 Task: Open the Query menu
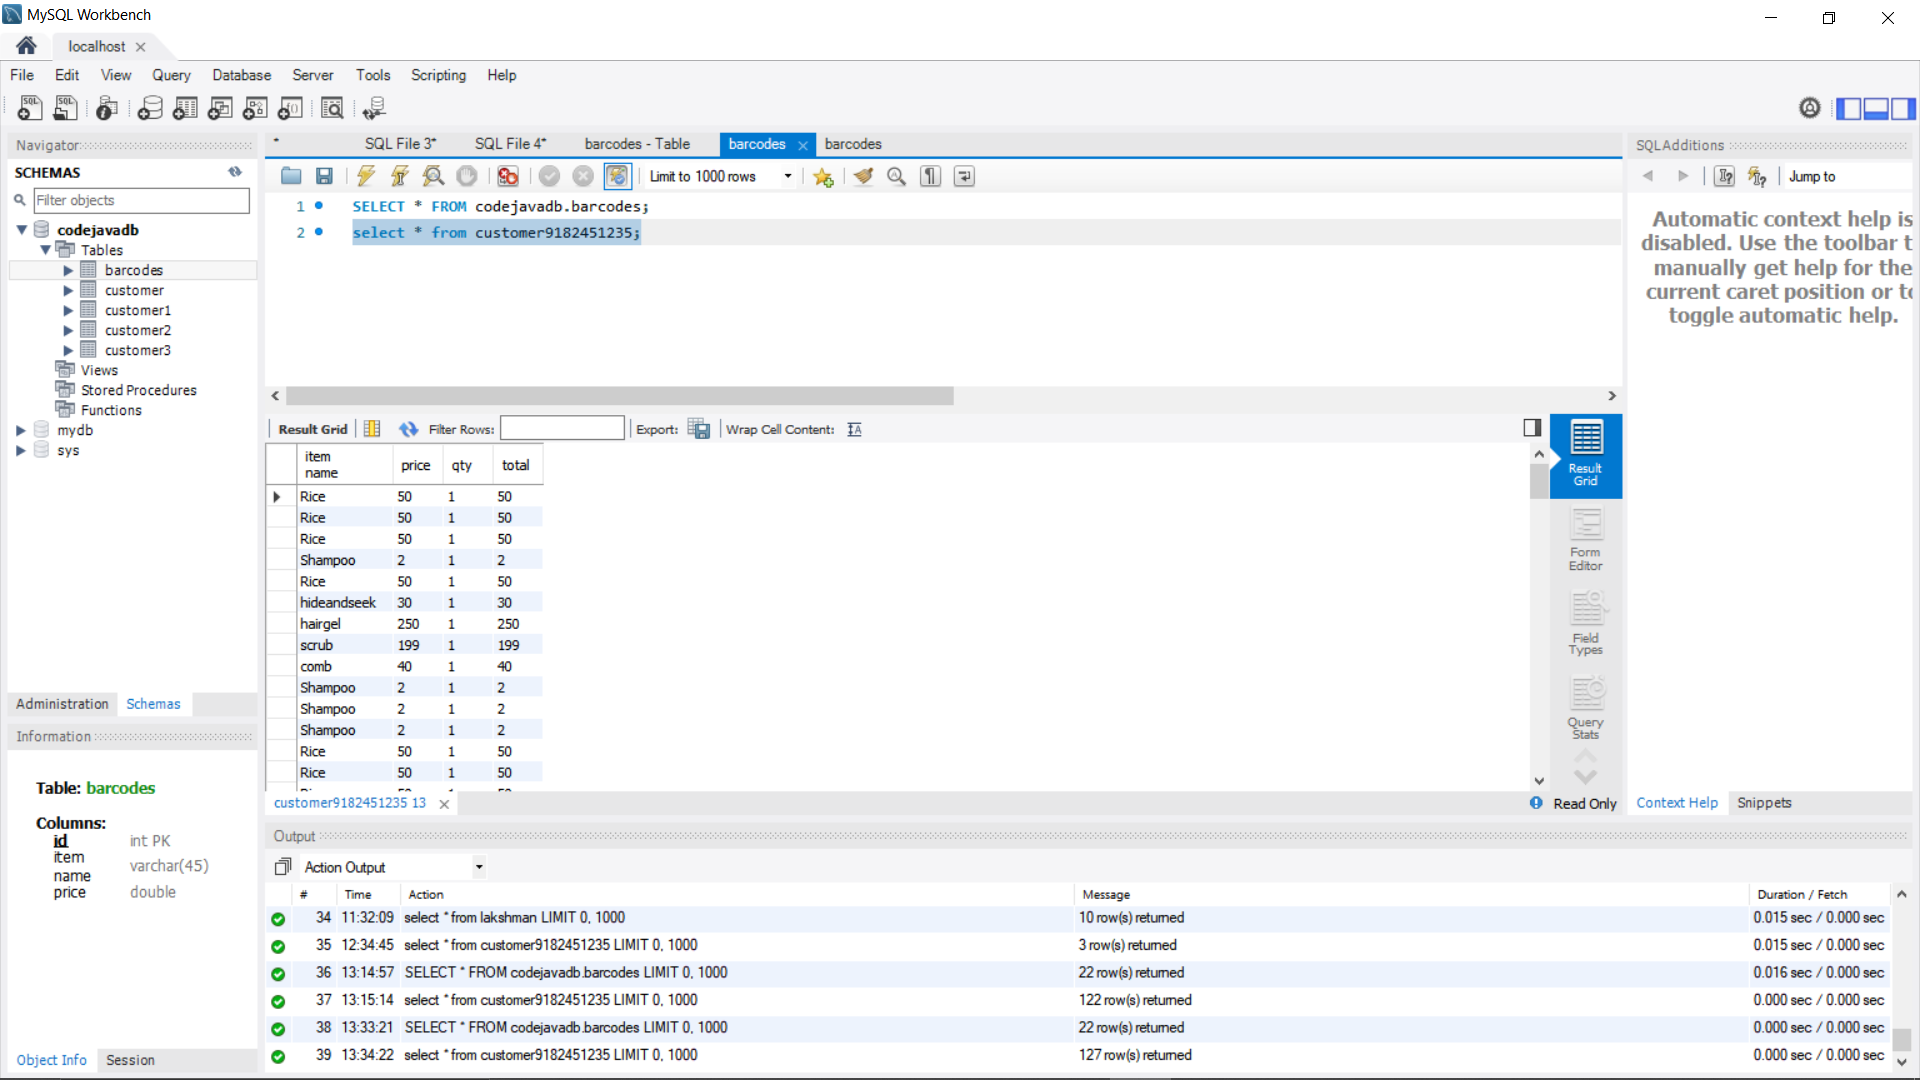[171, 75]
